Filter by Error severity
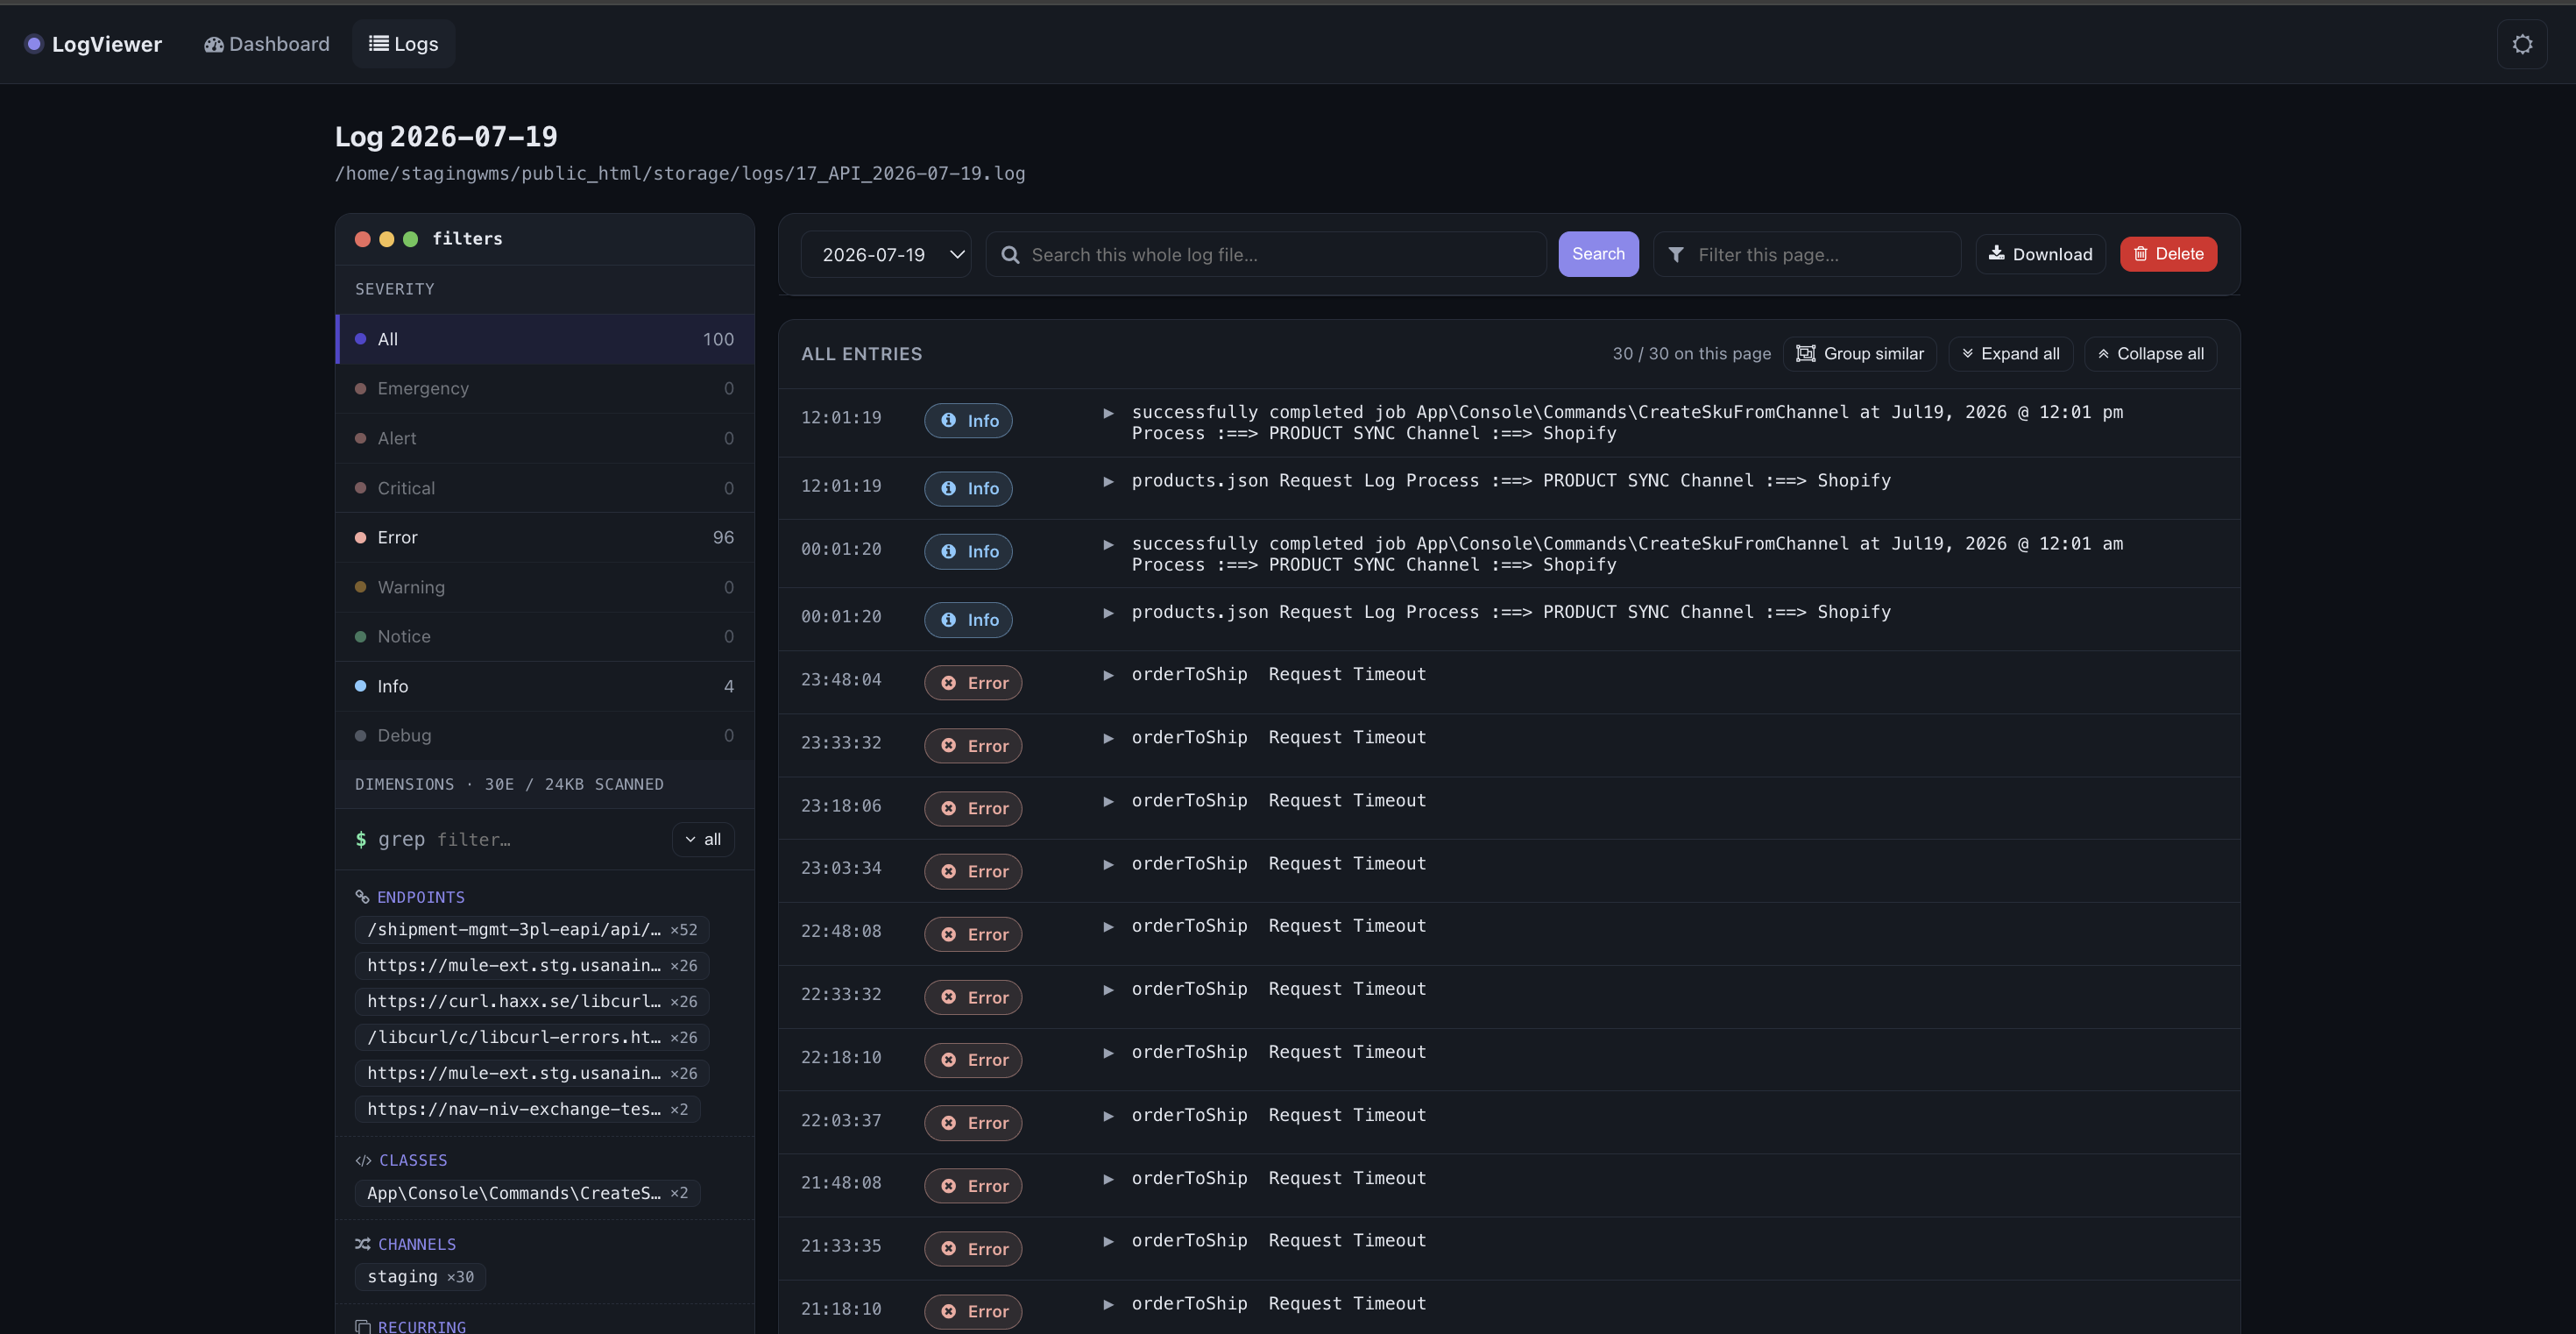Viewport: 2576px width, 1334px height. (545, 537)
